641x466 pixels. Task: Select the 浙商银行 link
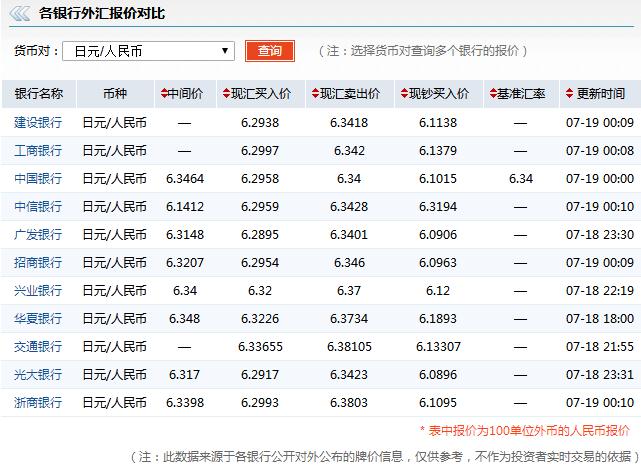pyautogui.click(x=38, y=402)
